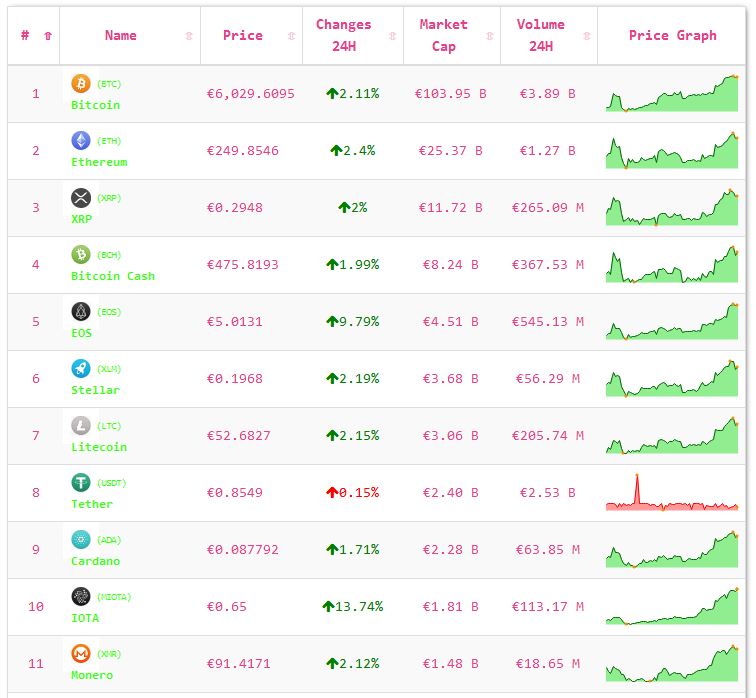View Tether red price graph
Viewport: 756px width, 698px height.
point(671,493)
